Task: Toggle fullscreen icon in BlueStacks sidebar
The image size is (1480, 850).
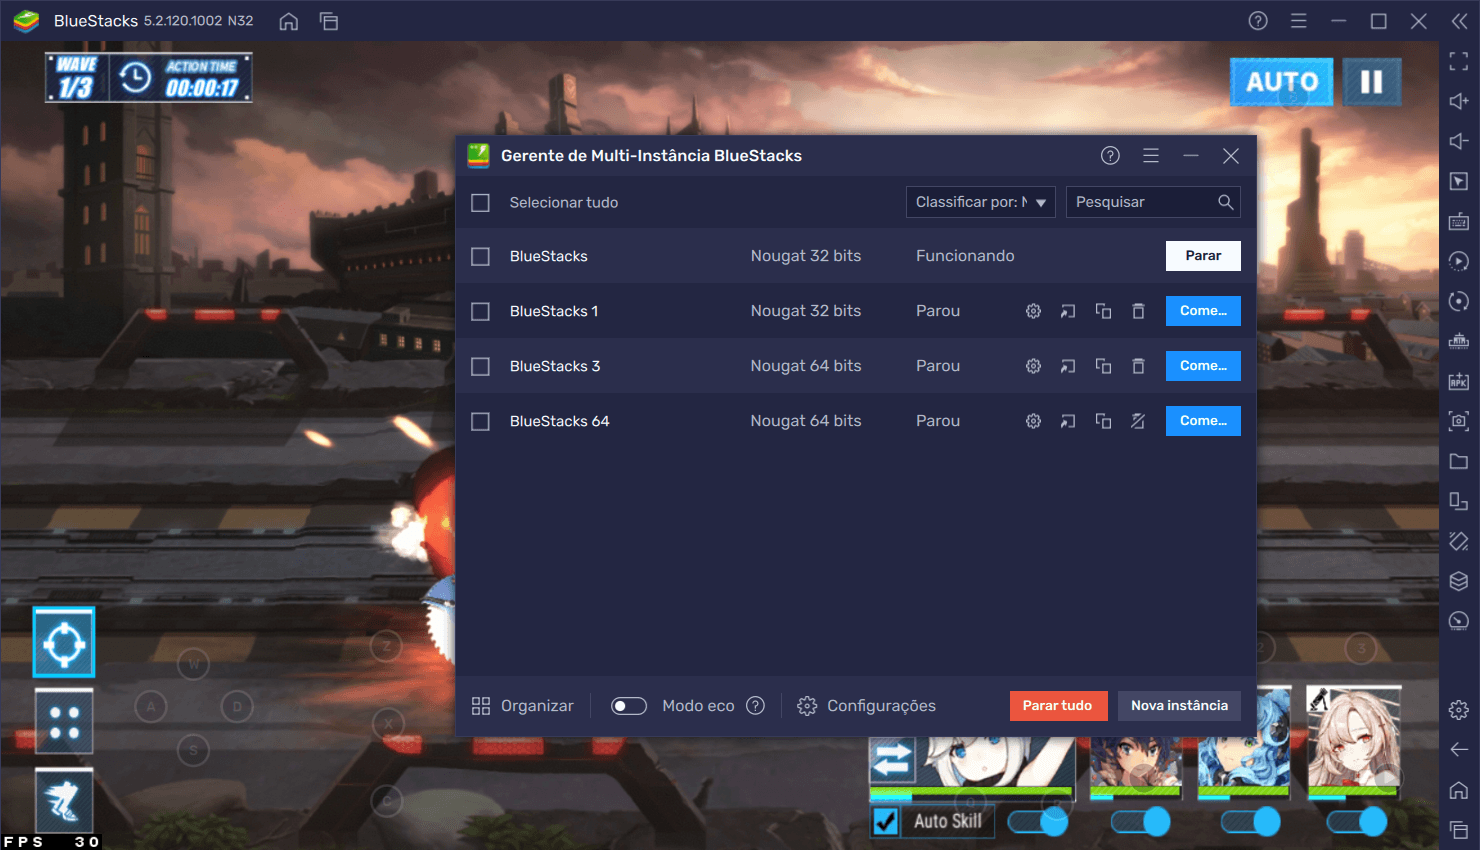Action: pyautogui.click(x=1459, y=61)
